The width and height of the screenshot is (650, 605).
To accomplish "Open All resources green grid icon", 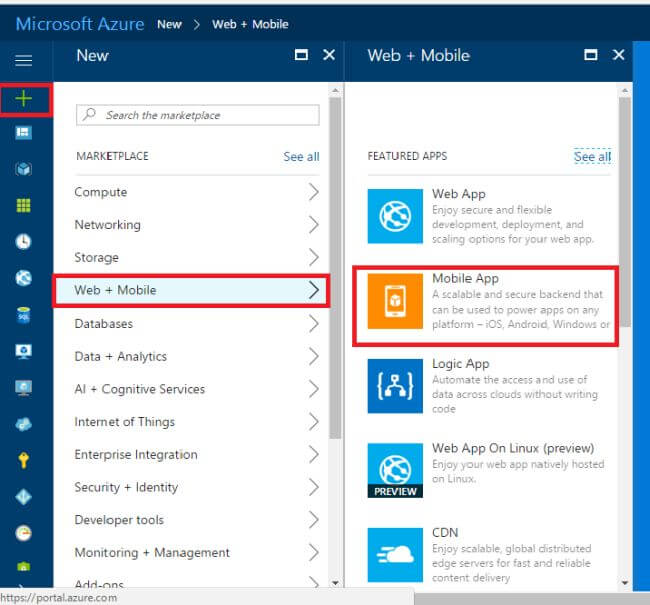I will click(24, 205).
